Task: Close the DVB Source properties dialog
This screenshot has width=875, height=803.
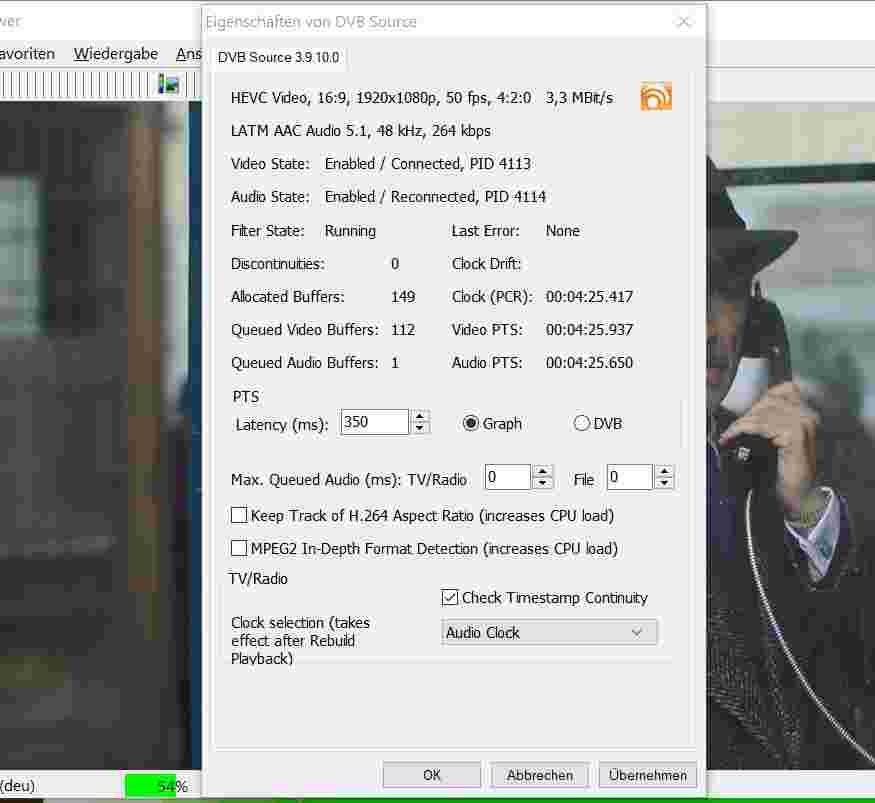Action: click(684, 22)
